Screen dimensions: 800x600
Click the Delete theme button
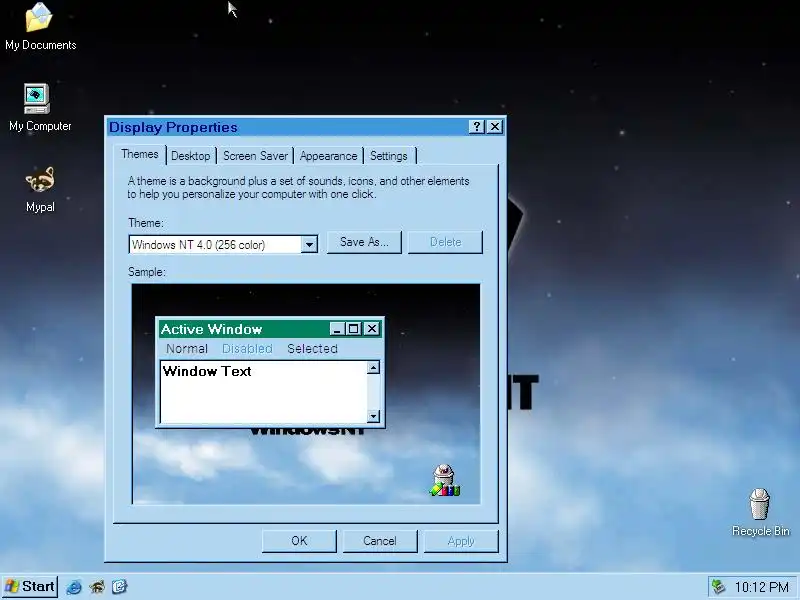pyautogui.click(x=445, y=242)
